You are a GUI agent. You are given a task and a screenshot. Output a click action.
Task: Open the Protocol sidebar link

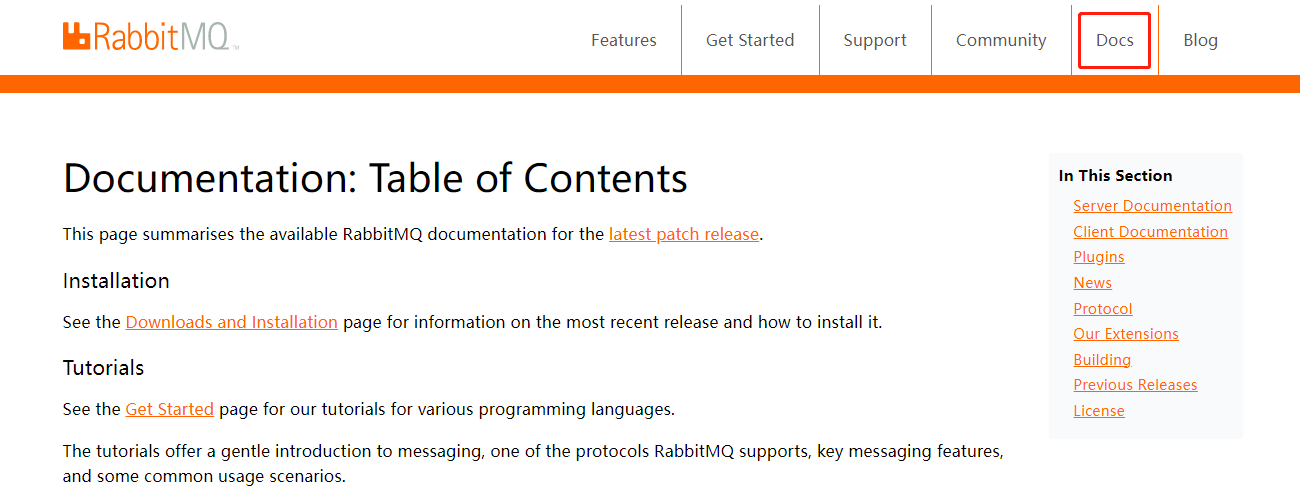pyautogui.click(x=1103, y=309)
